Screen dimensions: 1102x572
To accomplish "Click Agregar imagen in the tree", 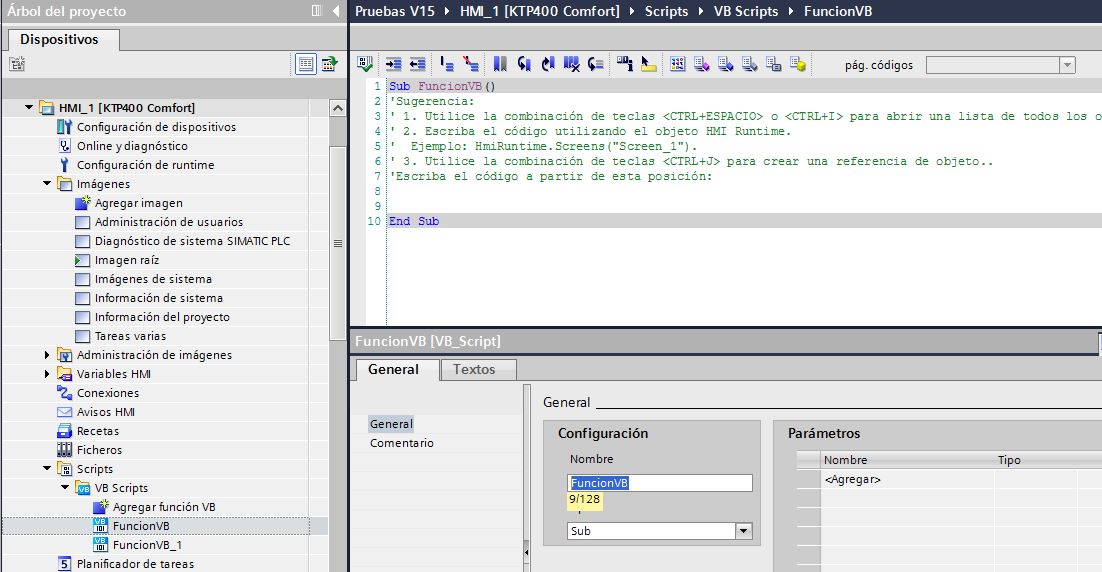I will coord(138,202).
